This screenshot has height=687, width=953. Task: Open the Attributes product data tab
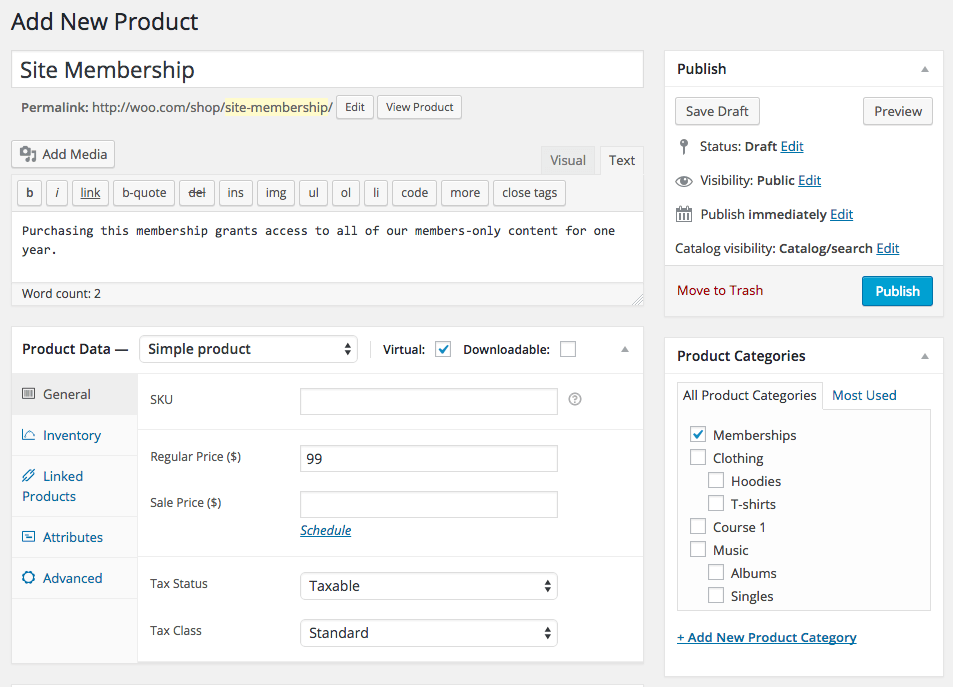[72, 537]
